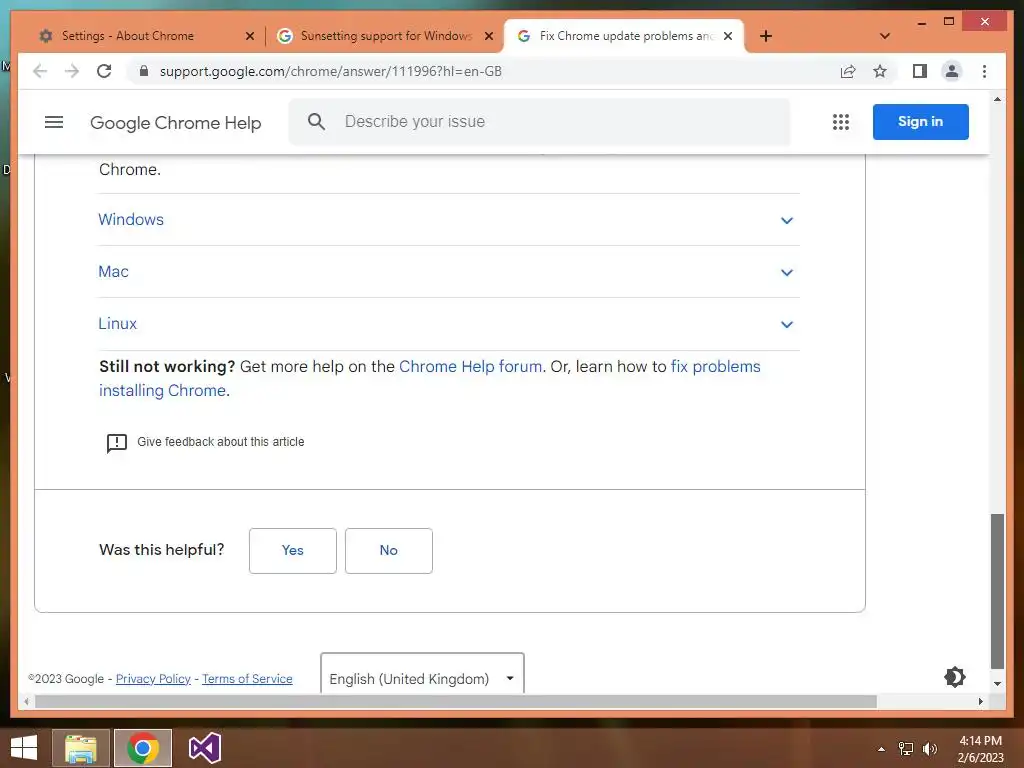Open volume control tray icon
1024x768 pixels.
(930, 749)
